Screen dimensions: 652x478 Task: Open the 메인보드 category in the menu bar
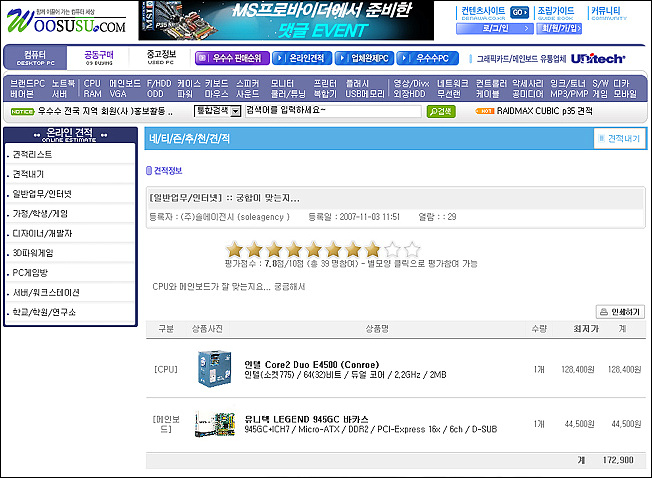click(x=125, y=84)
